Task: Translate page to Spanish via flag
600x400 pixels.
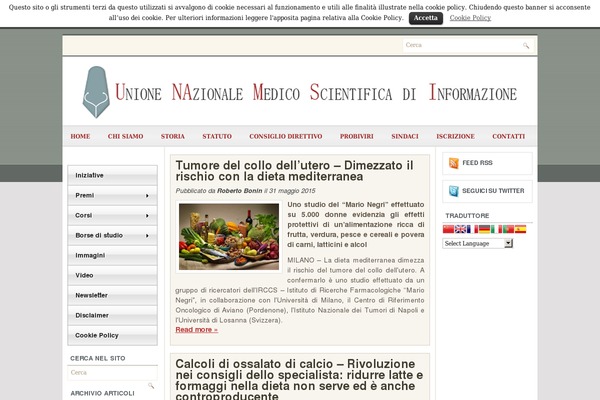Action: pyautogui.click(x=520, y=229)
